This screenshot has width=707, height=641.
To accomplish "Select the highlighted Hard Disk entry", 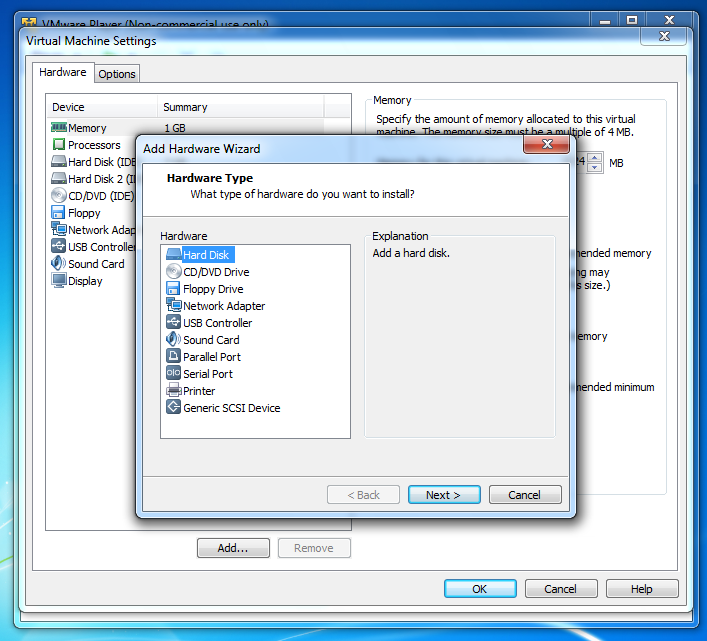I will 206,255.
